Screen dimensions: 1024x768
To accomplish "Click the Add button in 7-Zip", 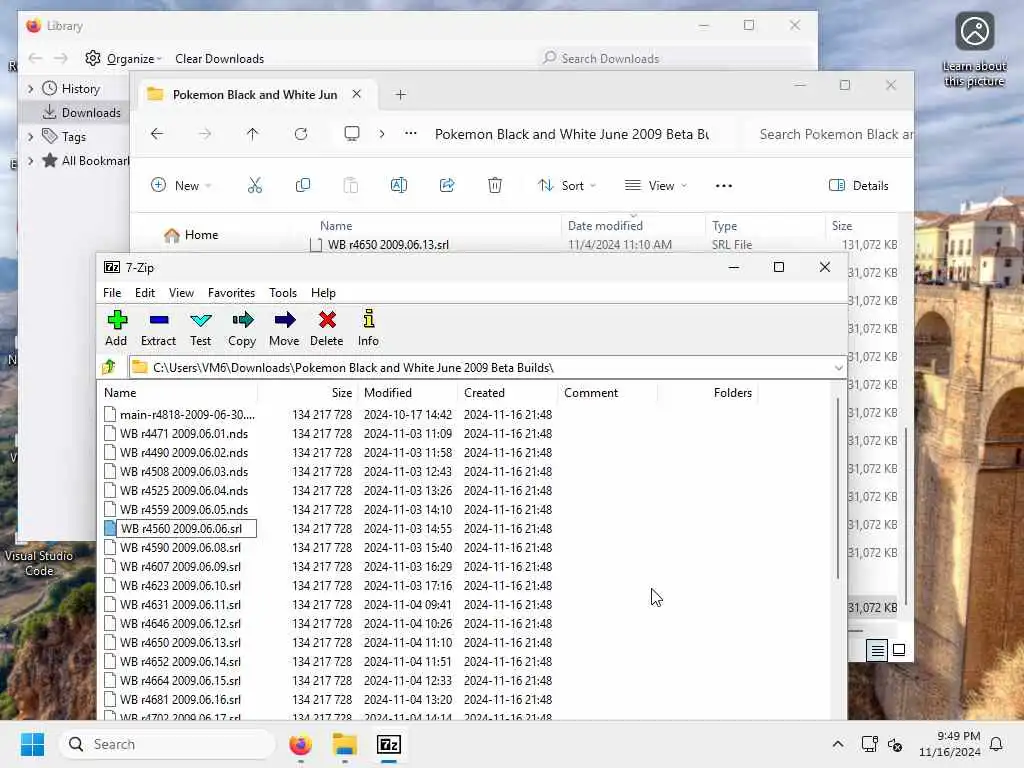I will pyautogui.click(x=117, y=328).
